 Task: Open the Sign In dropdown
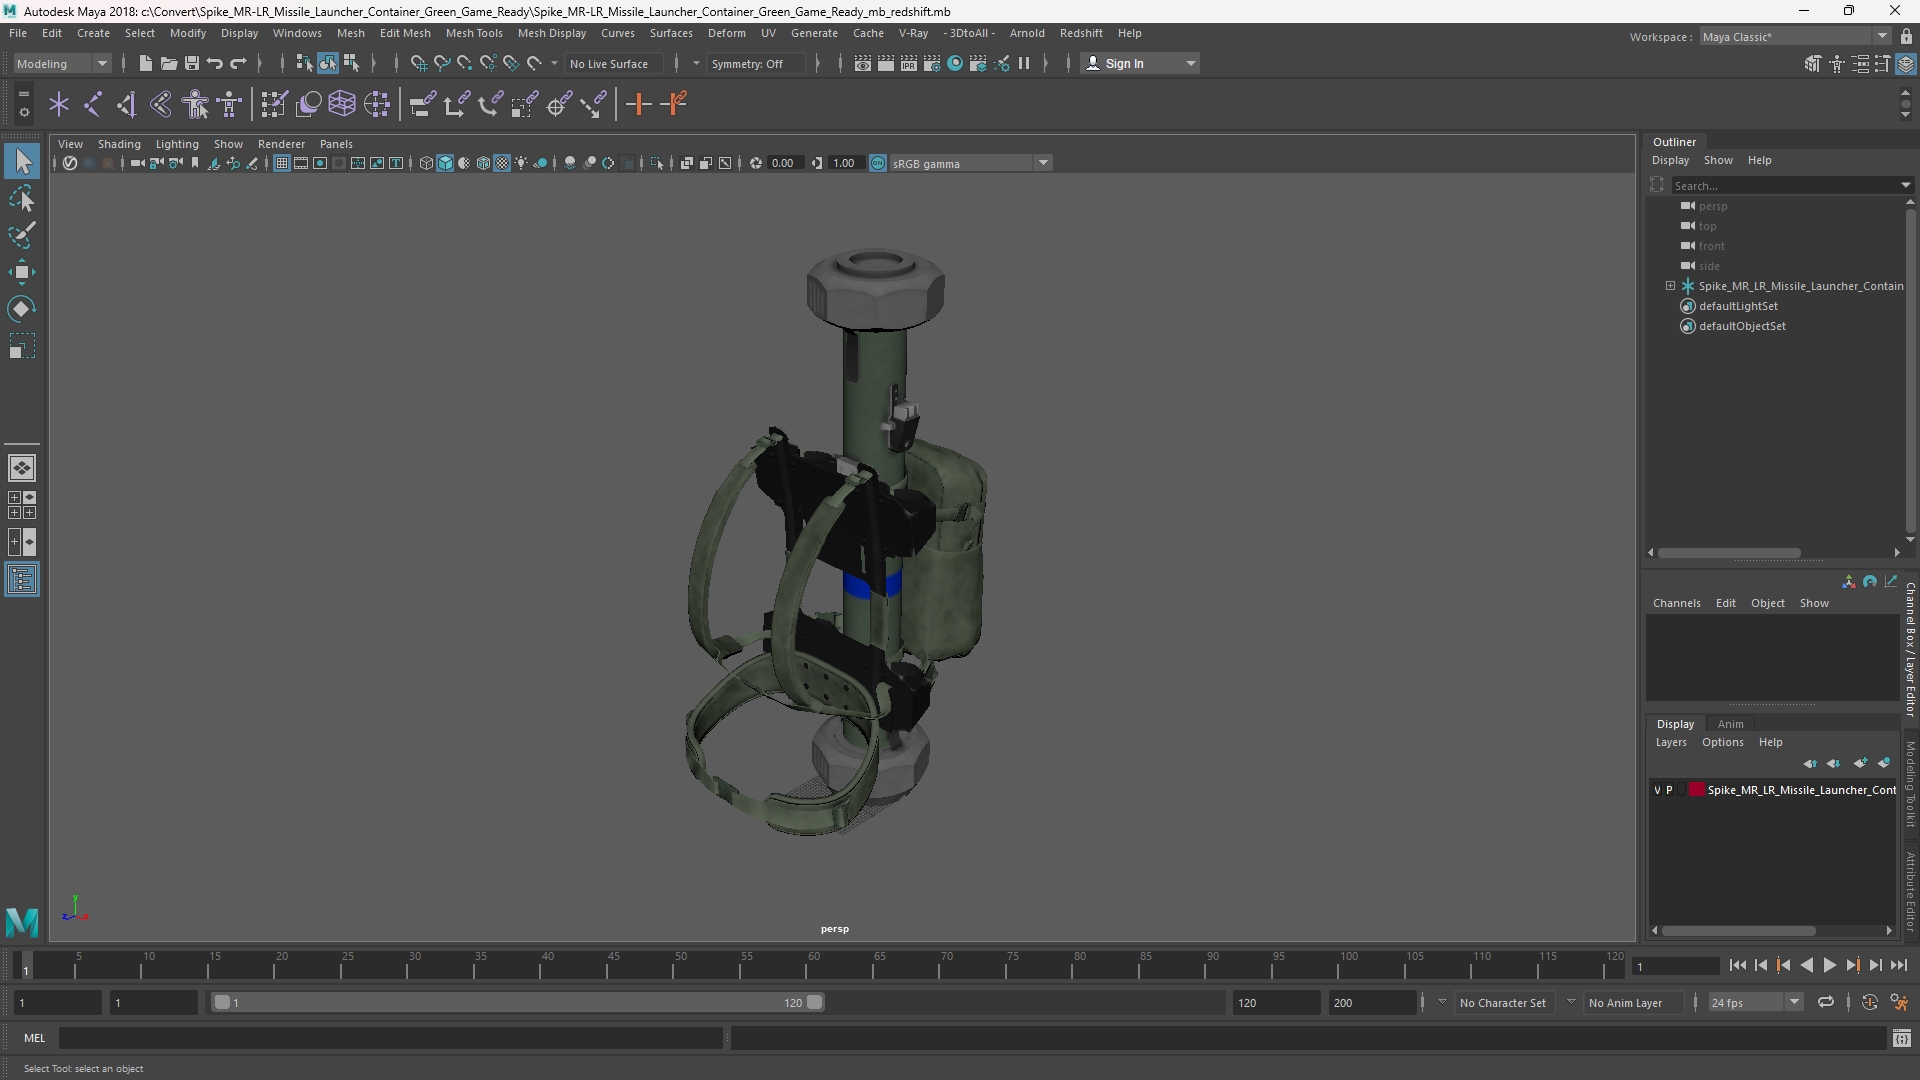click(1140, 63)
